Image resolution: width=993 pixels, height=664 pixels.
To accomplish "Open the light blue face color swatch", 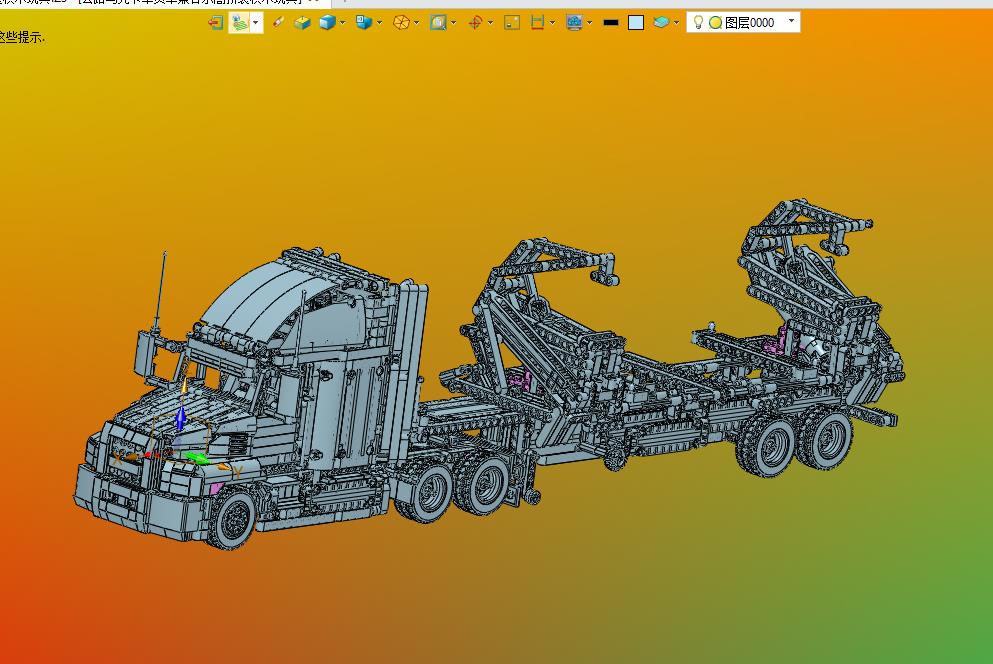I will [636, 23].
